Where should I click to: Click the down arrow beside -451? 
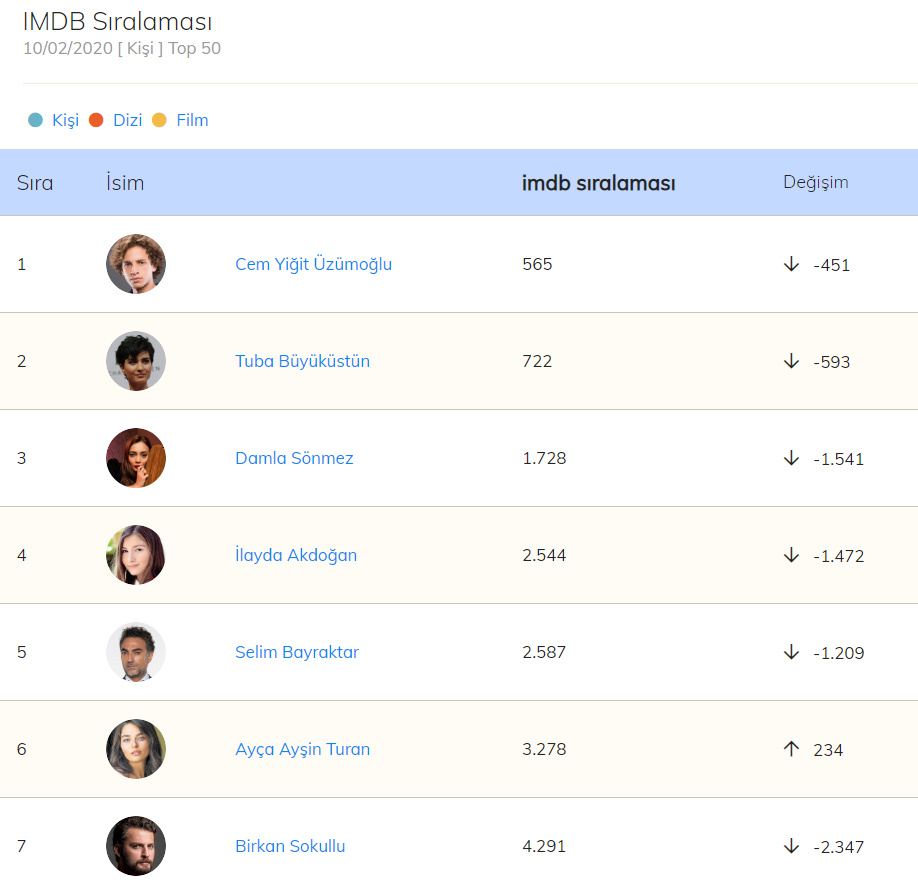coord(791,264)
